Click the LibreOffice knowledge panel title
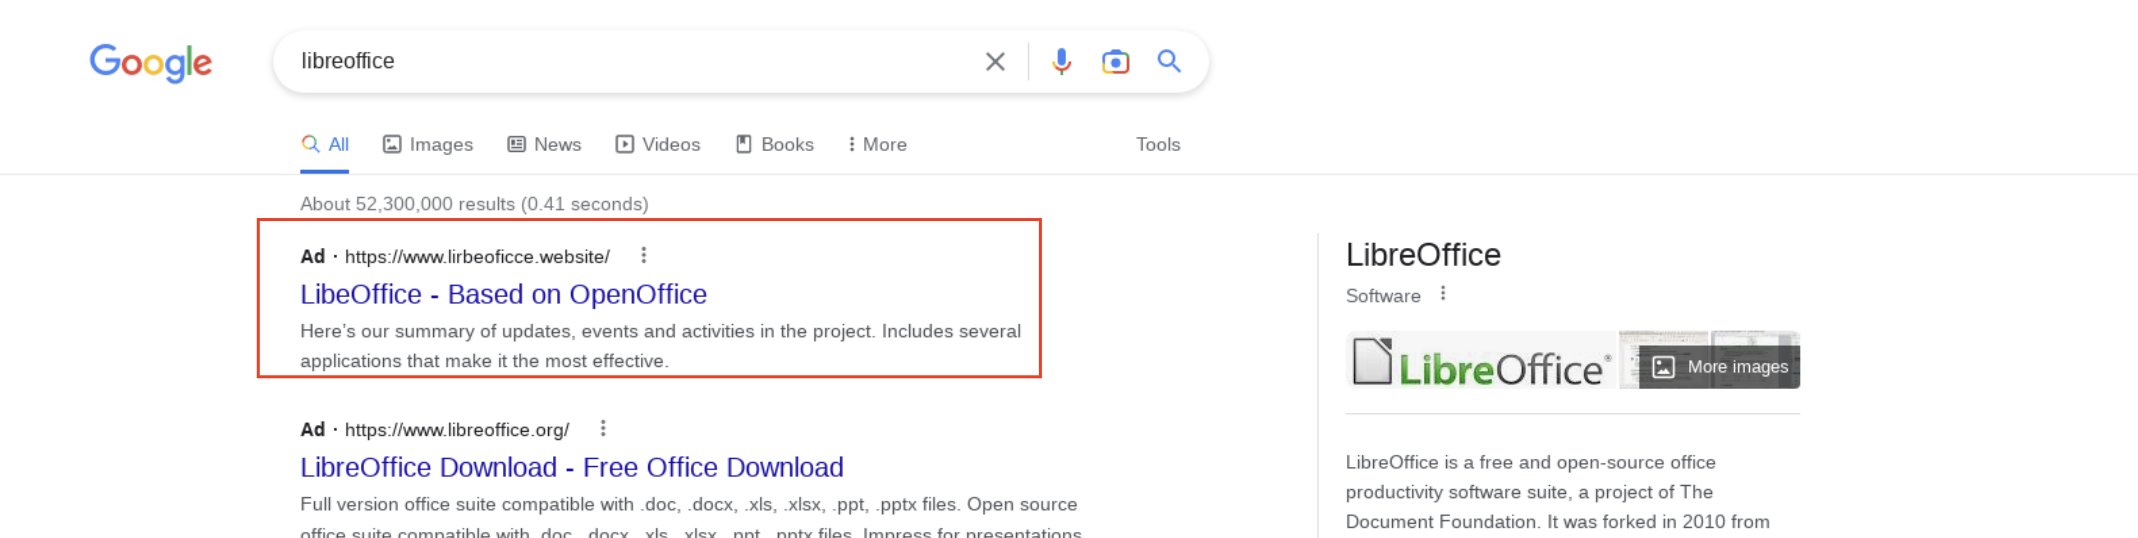The width and height of the screenshot is (2138, 538). pos(1423,255)
